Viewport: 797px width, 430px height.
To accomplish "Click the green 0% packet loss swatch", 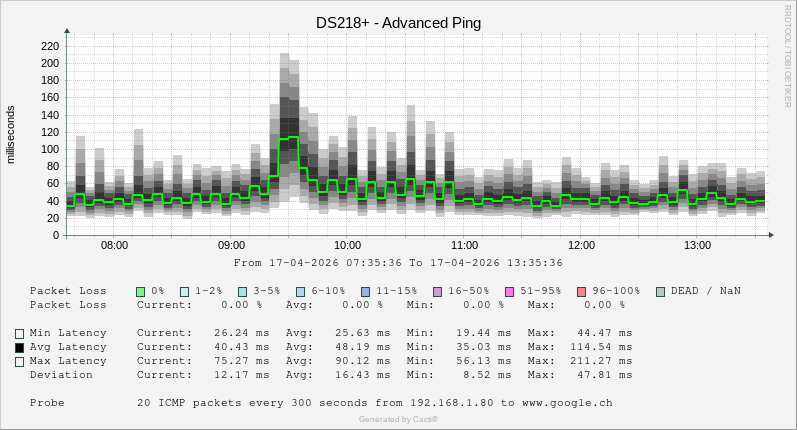I will point(141,291).
